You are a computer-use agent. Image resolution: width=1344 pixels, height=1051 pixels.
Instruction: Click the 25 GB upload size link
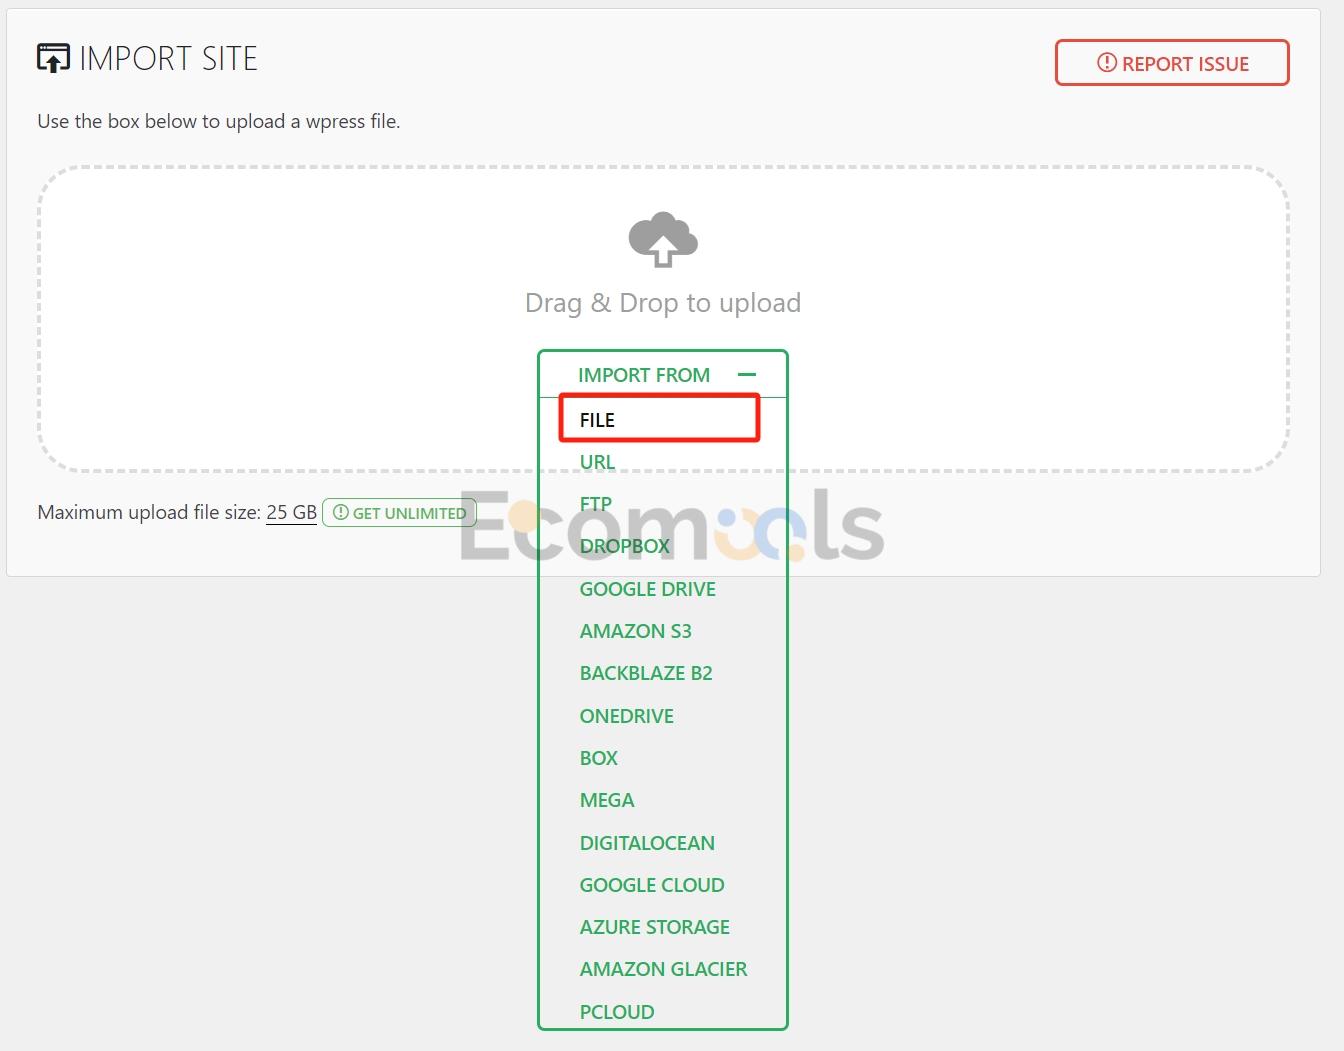click(x=291, y=512)
